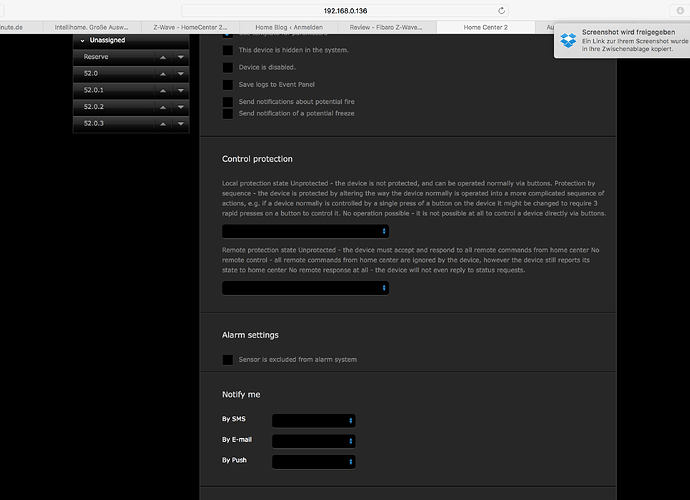
Task: Open the 'By SMS' notify dropdown
Action: click(314, 420)
